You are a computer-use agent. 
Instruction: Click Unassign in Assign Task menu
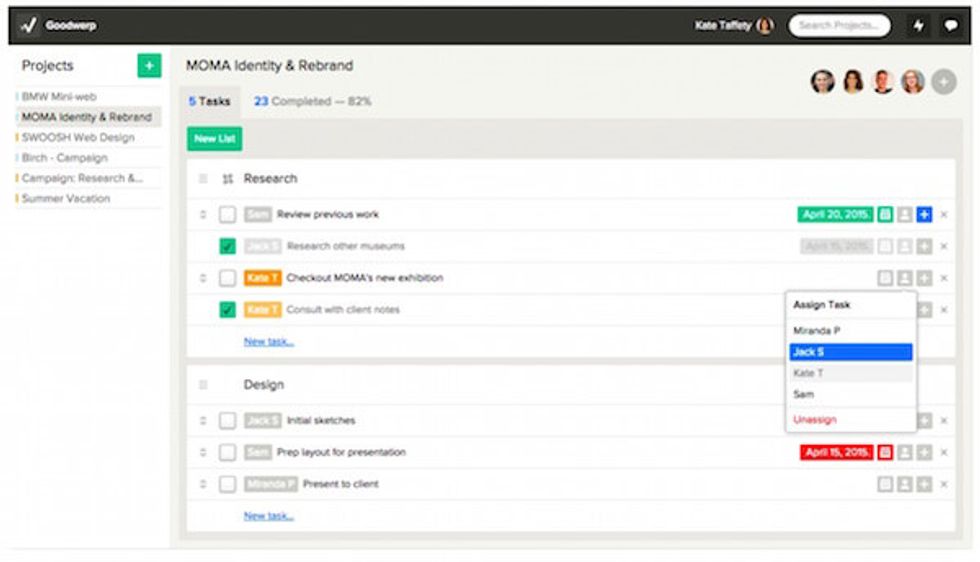coord(814,419)
